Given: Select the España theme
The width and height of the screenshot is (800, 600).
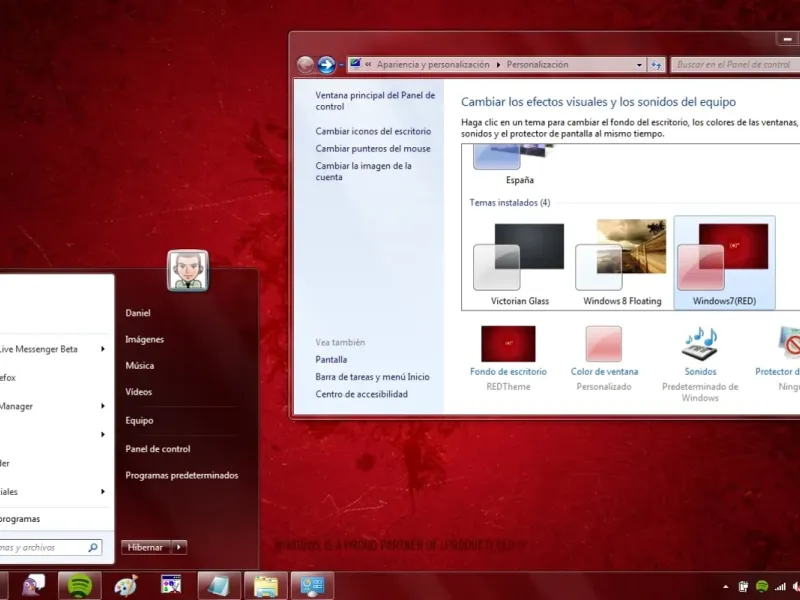Looking at the screenshot, I should click(519, 164).
